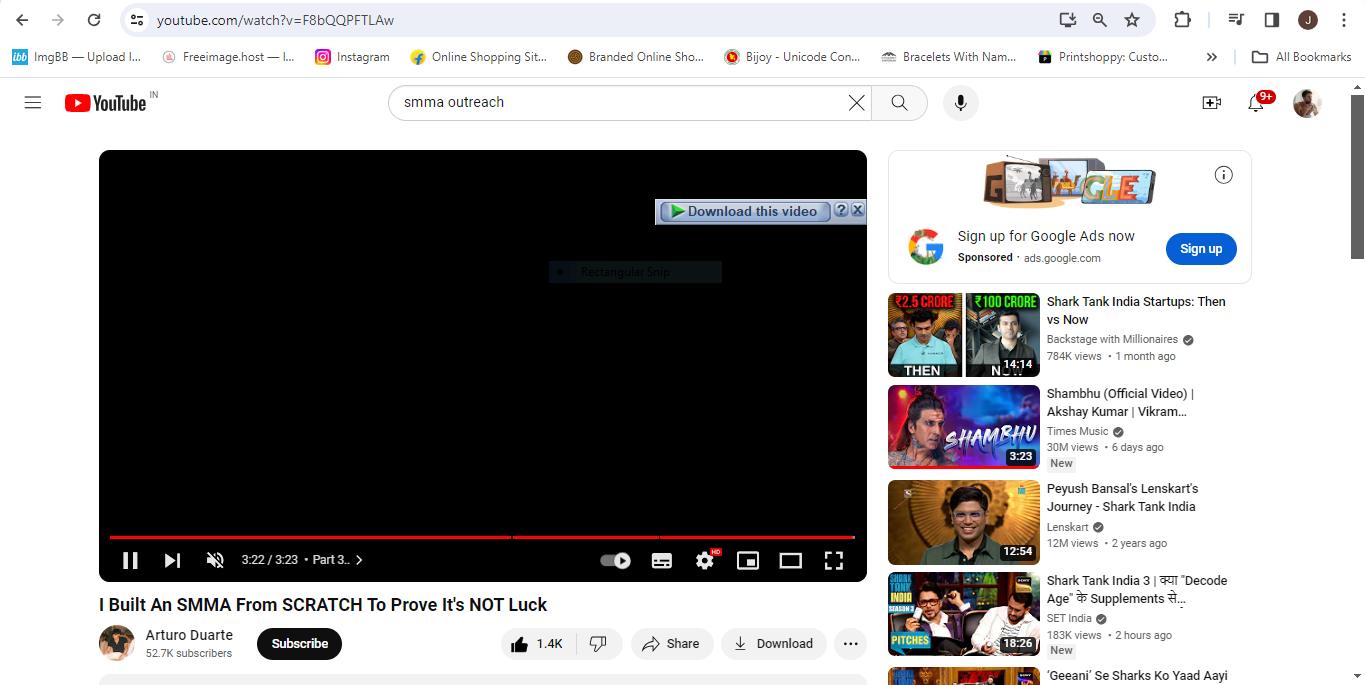The height and width of the screenshot is (685, 1365).
Task: Unmute the video speaker icon
Action: click(x=215, y=560)
